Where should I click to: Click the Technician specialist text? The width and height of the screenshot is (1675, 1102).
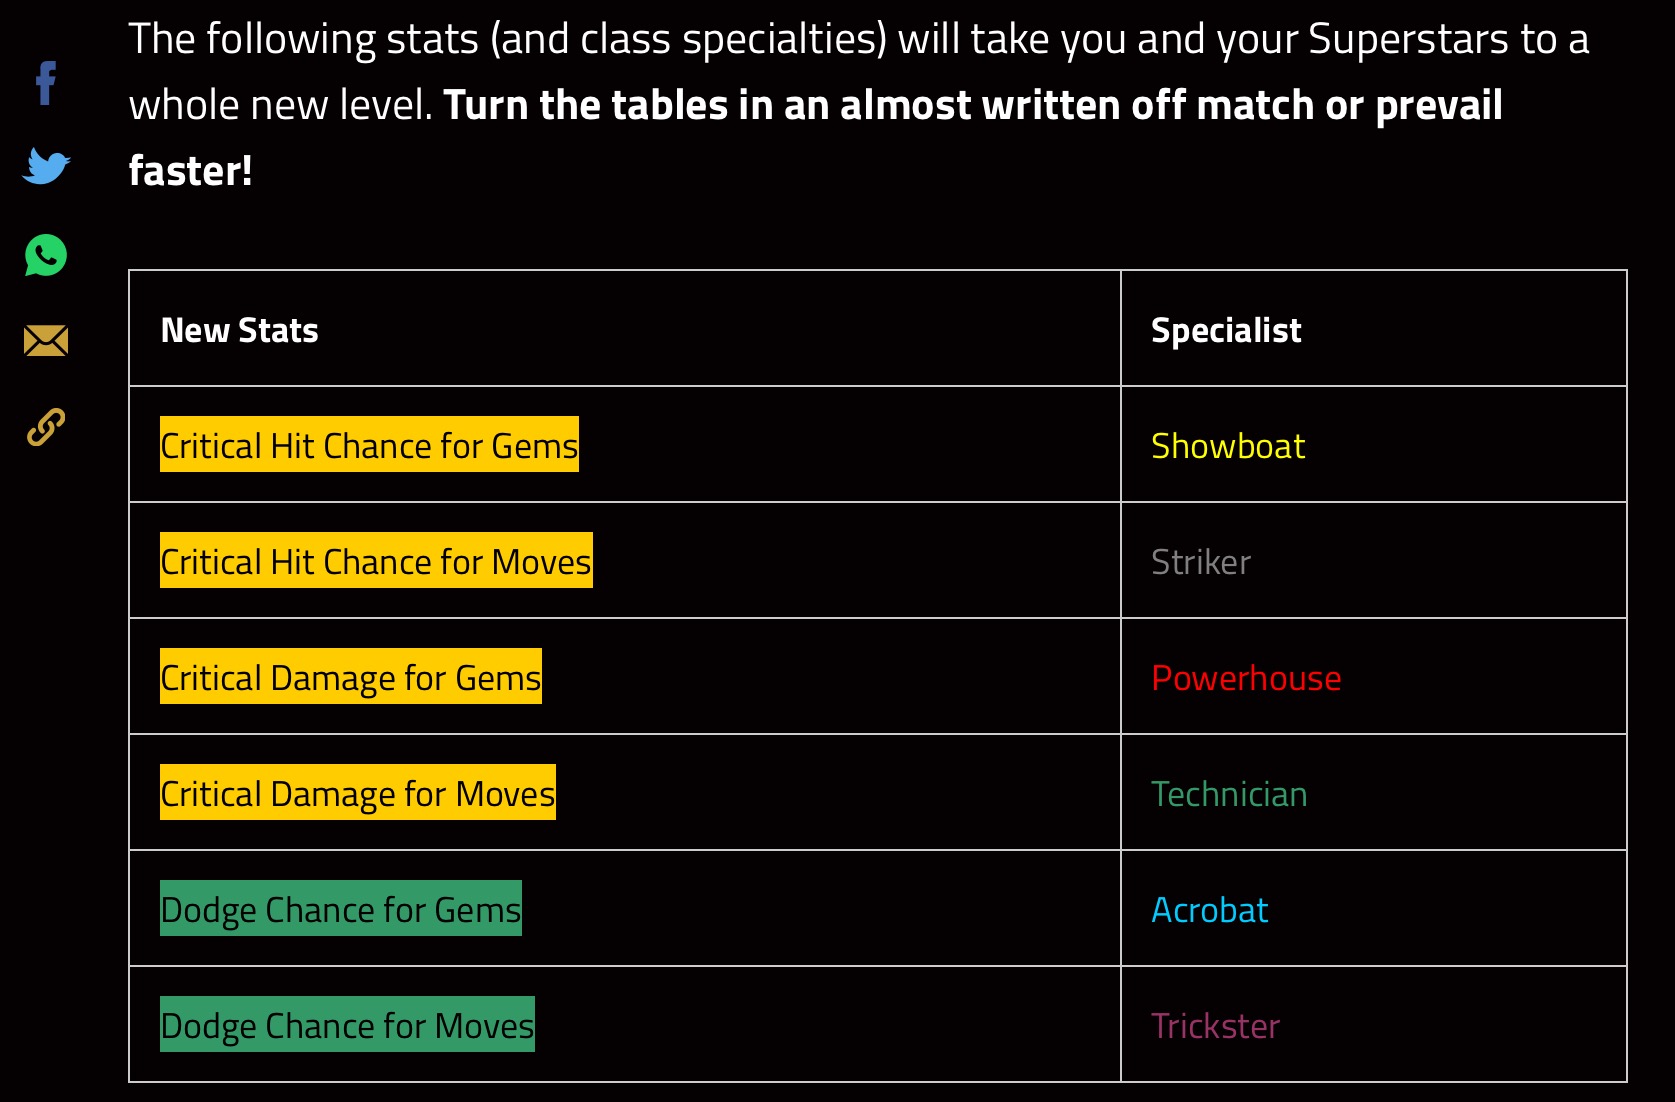tap(1229, 794)
